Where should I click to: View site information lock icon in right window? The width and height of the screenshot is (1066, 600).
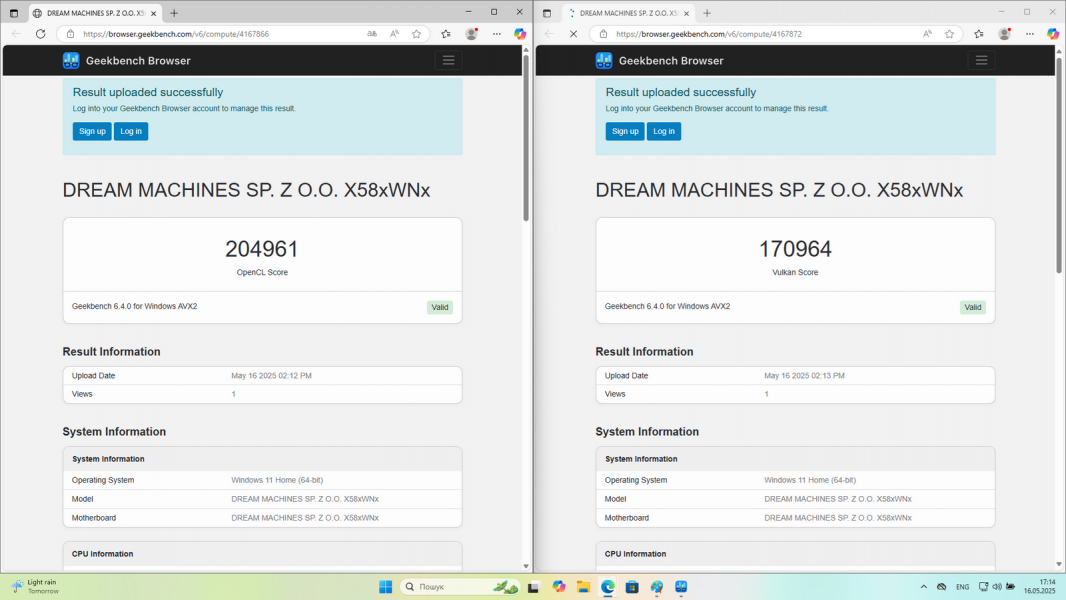click(x=603, y=34)
